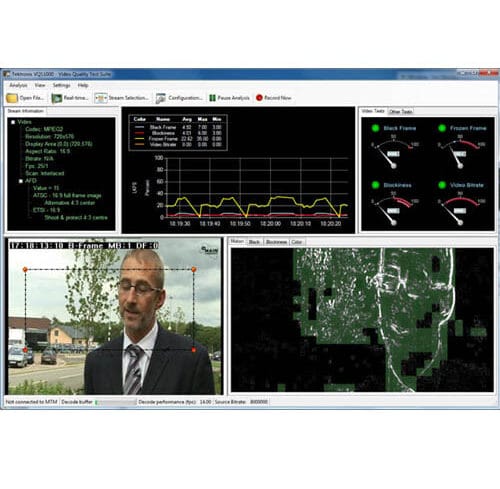Click the Black Frame green status indicator
The width and height of the screenshot is (500, 489).
(x=375, y=128)
